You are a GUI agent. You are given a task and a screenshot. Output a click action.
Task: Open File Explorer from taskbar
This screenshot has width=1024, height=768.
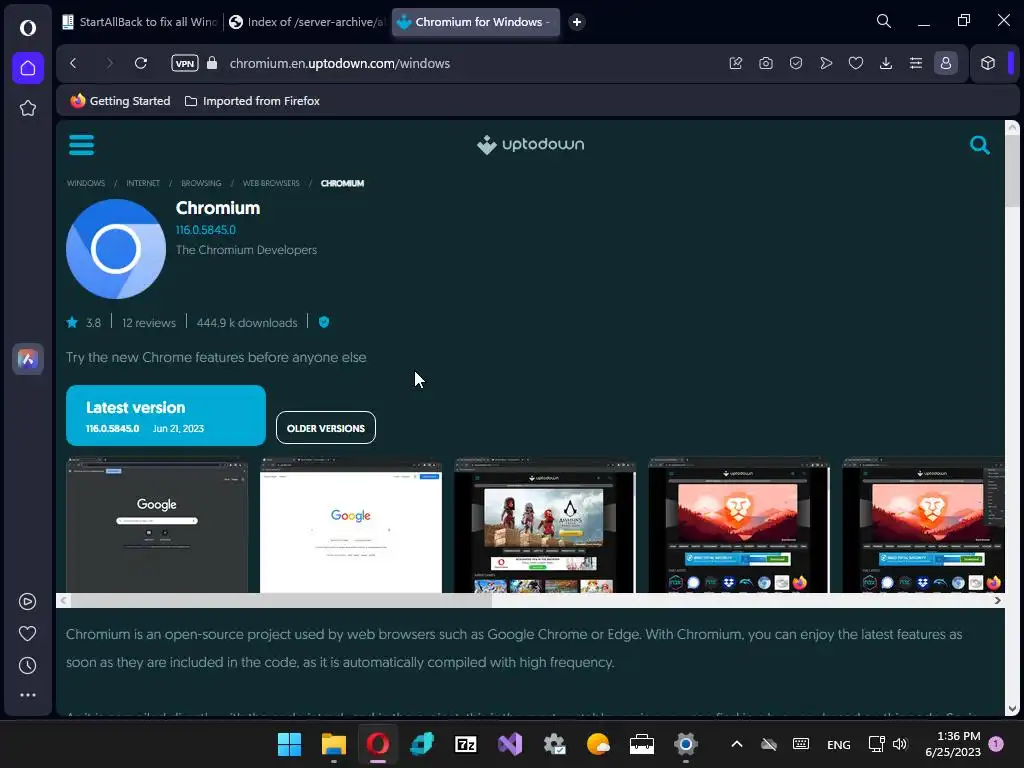point(334,744)
